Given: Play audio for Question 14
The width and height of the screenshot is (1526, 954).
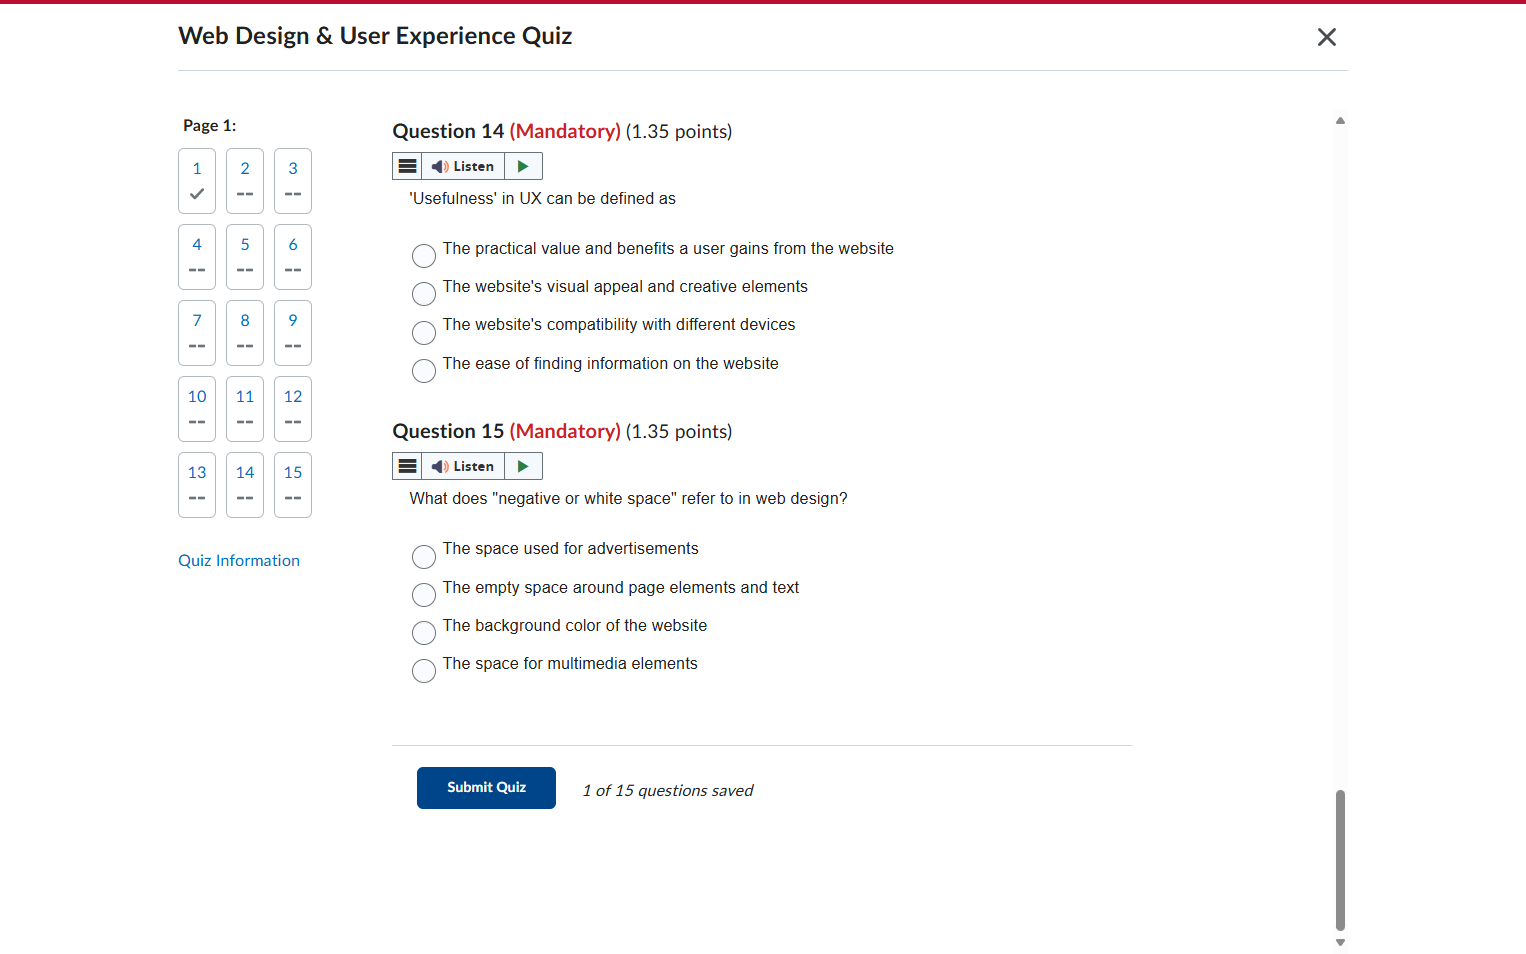Looking at the screenshot, I should (x=523, y=166).
